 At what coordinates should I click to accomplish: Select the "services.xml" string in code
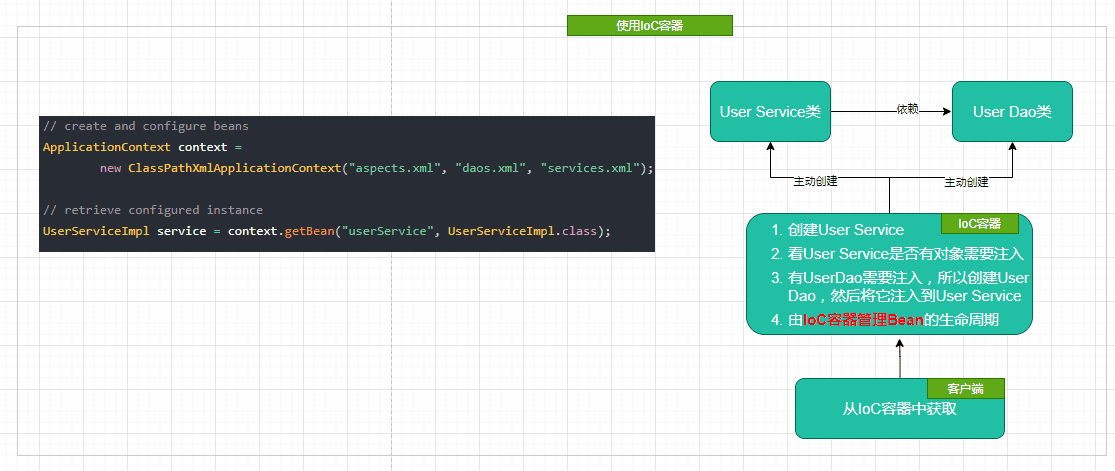point(589,168)
